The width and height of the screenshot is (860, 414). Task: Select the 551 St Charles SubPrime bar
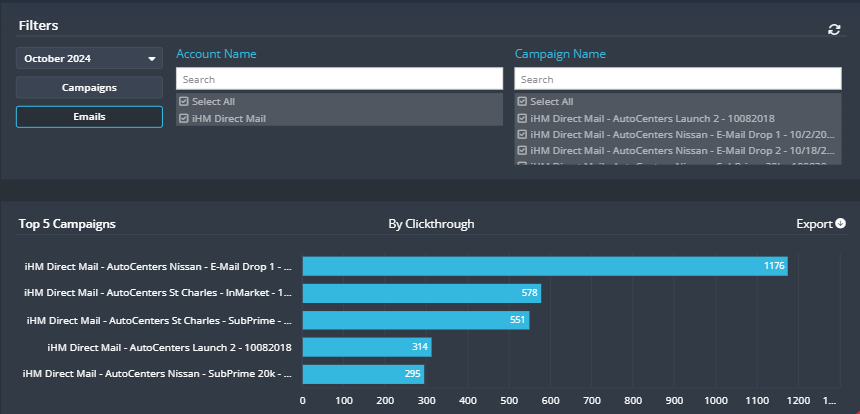pos(416,320)
